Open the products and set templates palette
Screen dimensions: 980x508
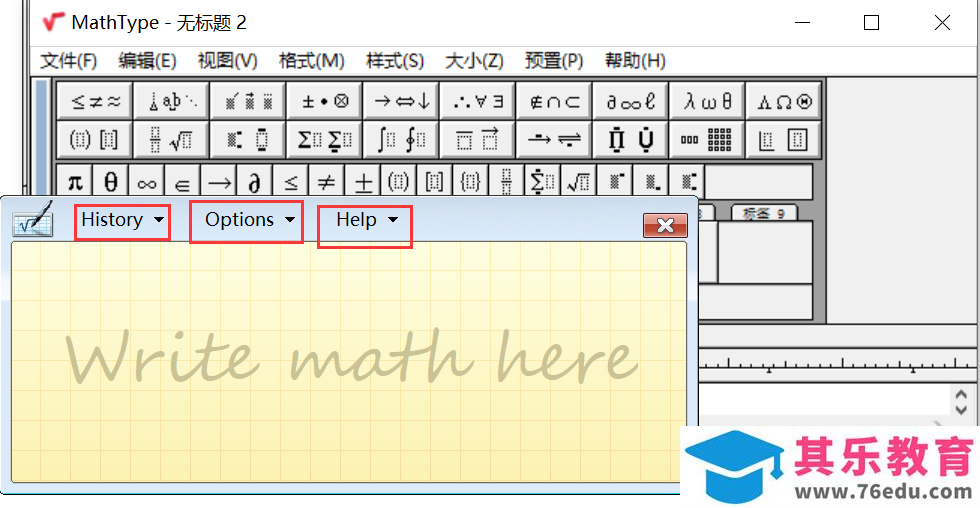(x=631, y=139)
